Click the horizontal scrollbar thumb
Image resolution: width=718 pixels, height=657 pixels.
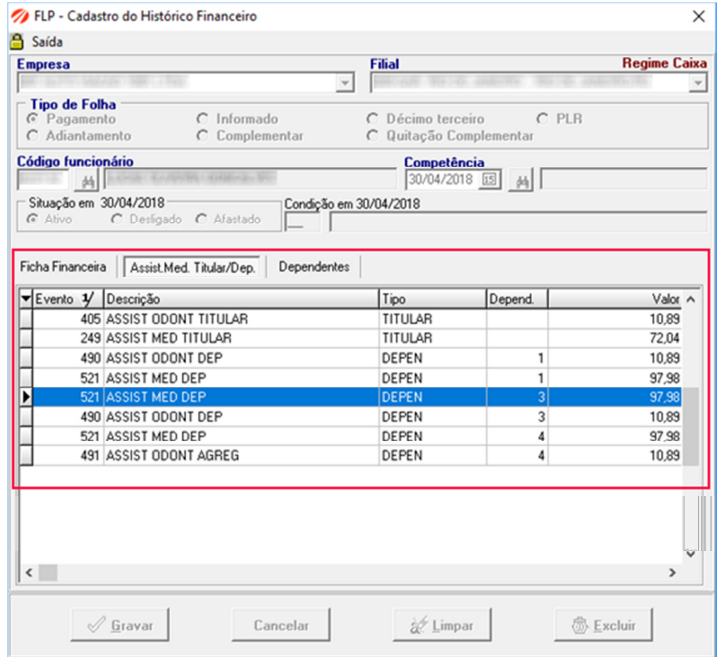pyautogui.click(x=48, y=572)
